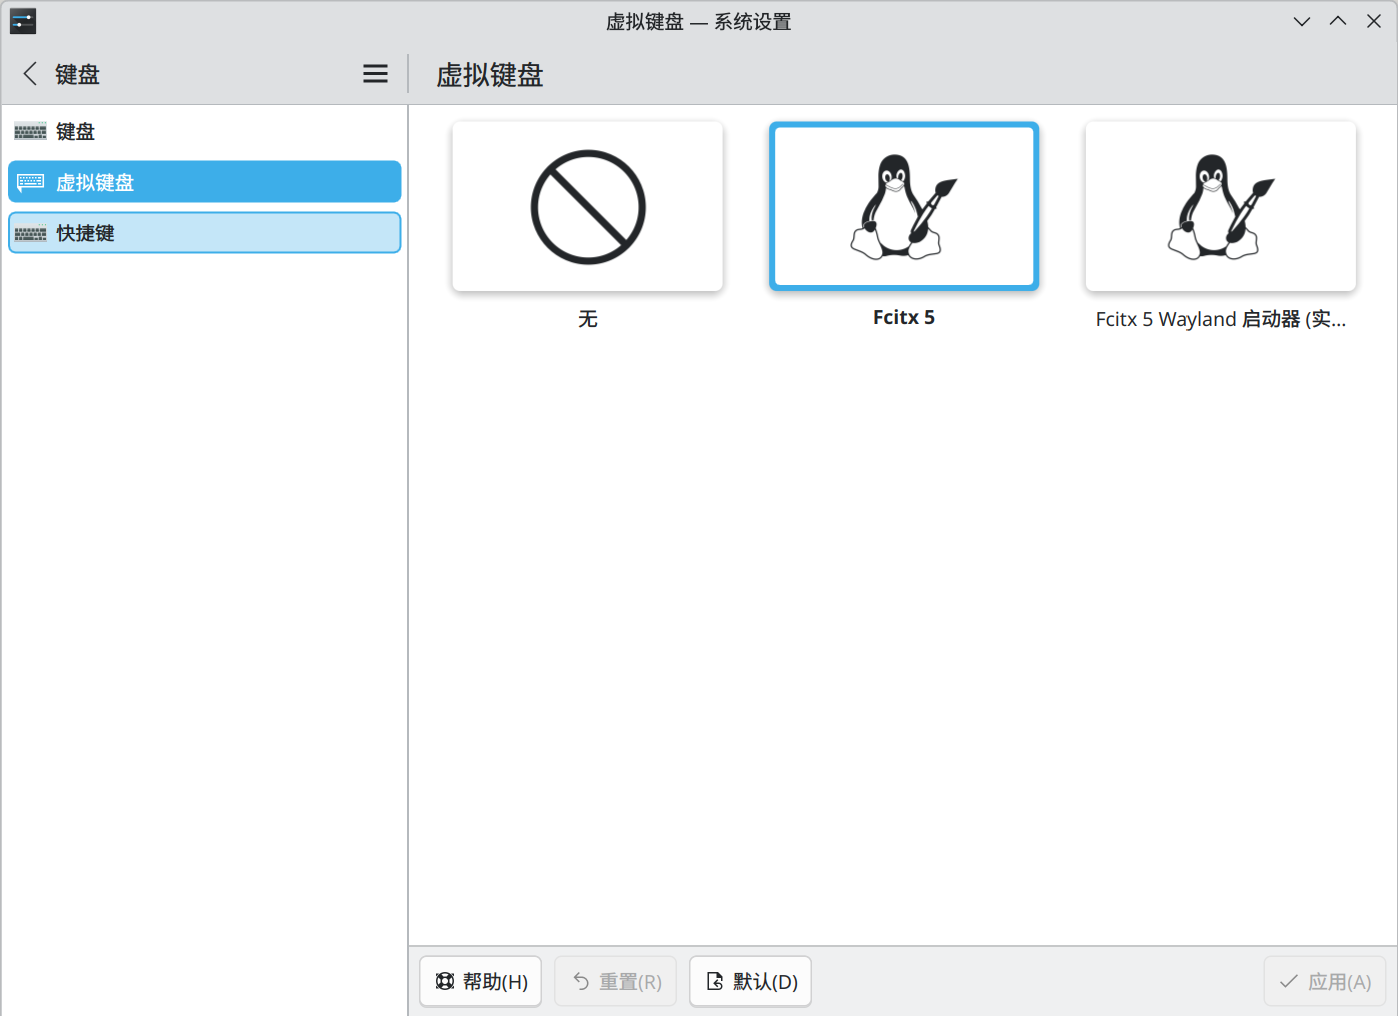Click the 默认(D) defaults button
Screen dimensions: 1398x1016
coord(750,982)
